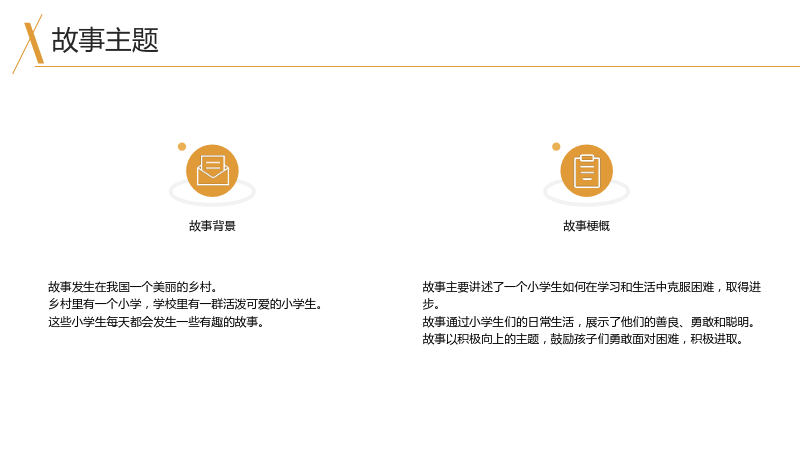Click the line beginning 乡村里有一个小学
800x450 pixels.
[185, 305]
